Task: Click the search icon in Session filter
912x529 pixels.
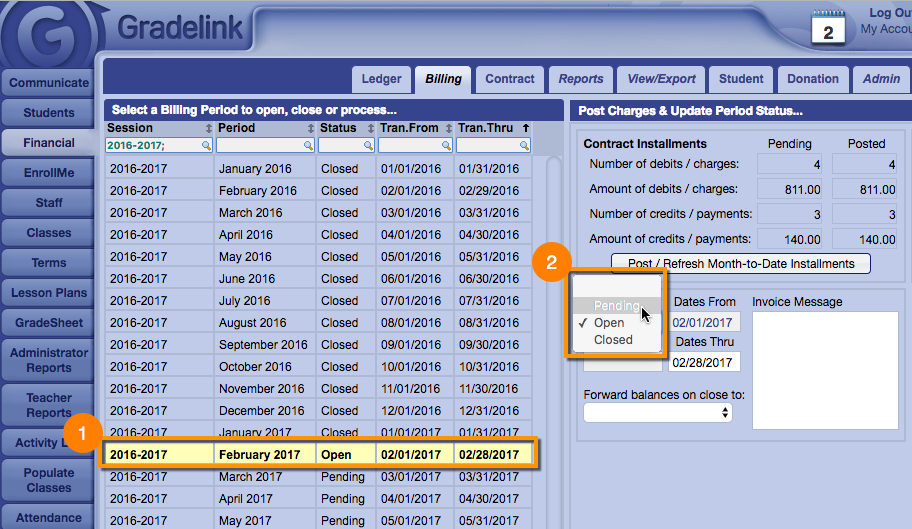Action: (x=206, y=145)
